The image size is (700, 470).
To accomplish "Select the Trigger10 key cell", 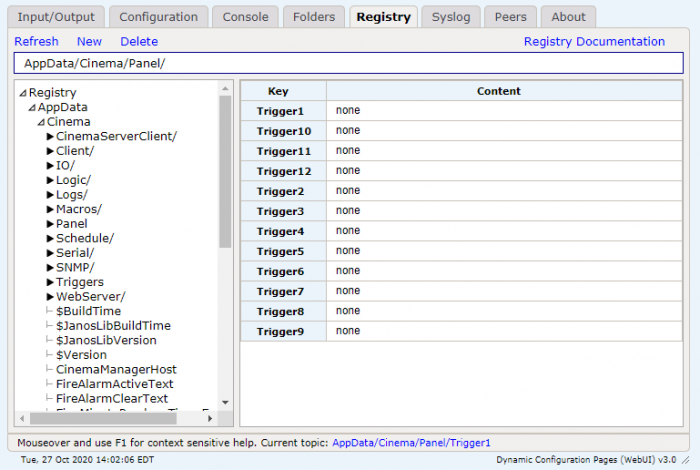I will (x=283, y=131).
